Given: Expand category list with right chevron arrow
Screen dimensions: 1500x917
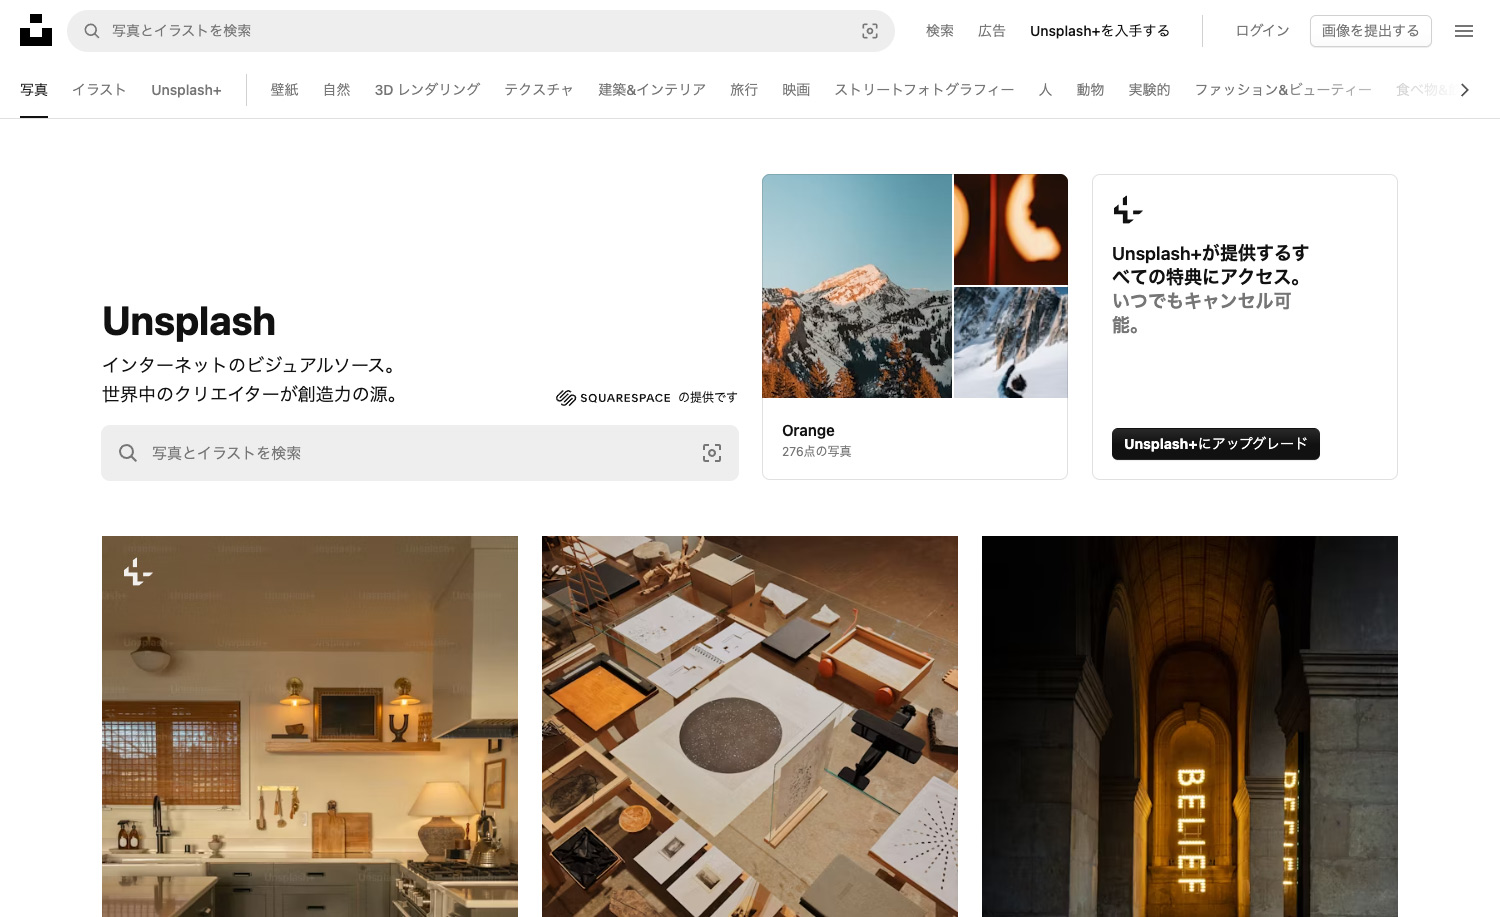Looking at the screenshot, I should click(x=1465, y=90).
